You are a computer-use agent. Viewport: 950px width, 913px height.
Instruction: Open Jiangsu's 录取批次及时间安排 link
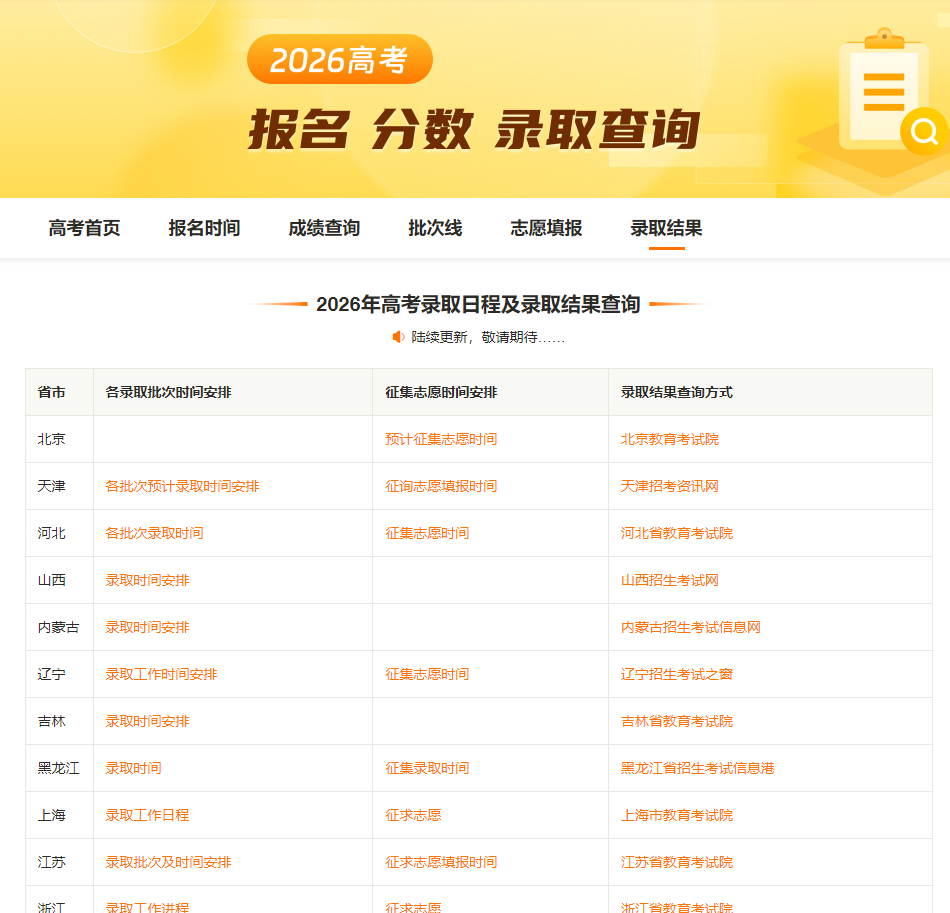pyautogui.click(x=168, y=862)
